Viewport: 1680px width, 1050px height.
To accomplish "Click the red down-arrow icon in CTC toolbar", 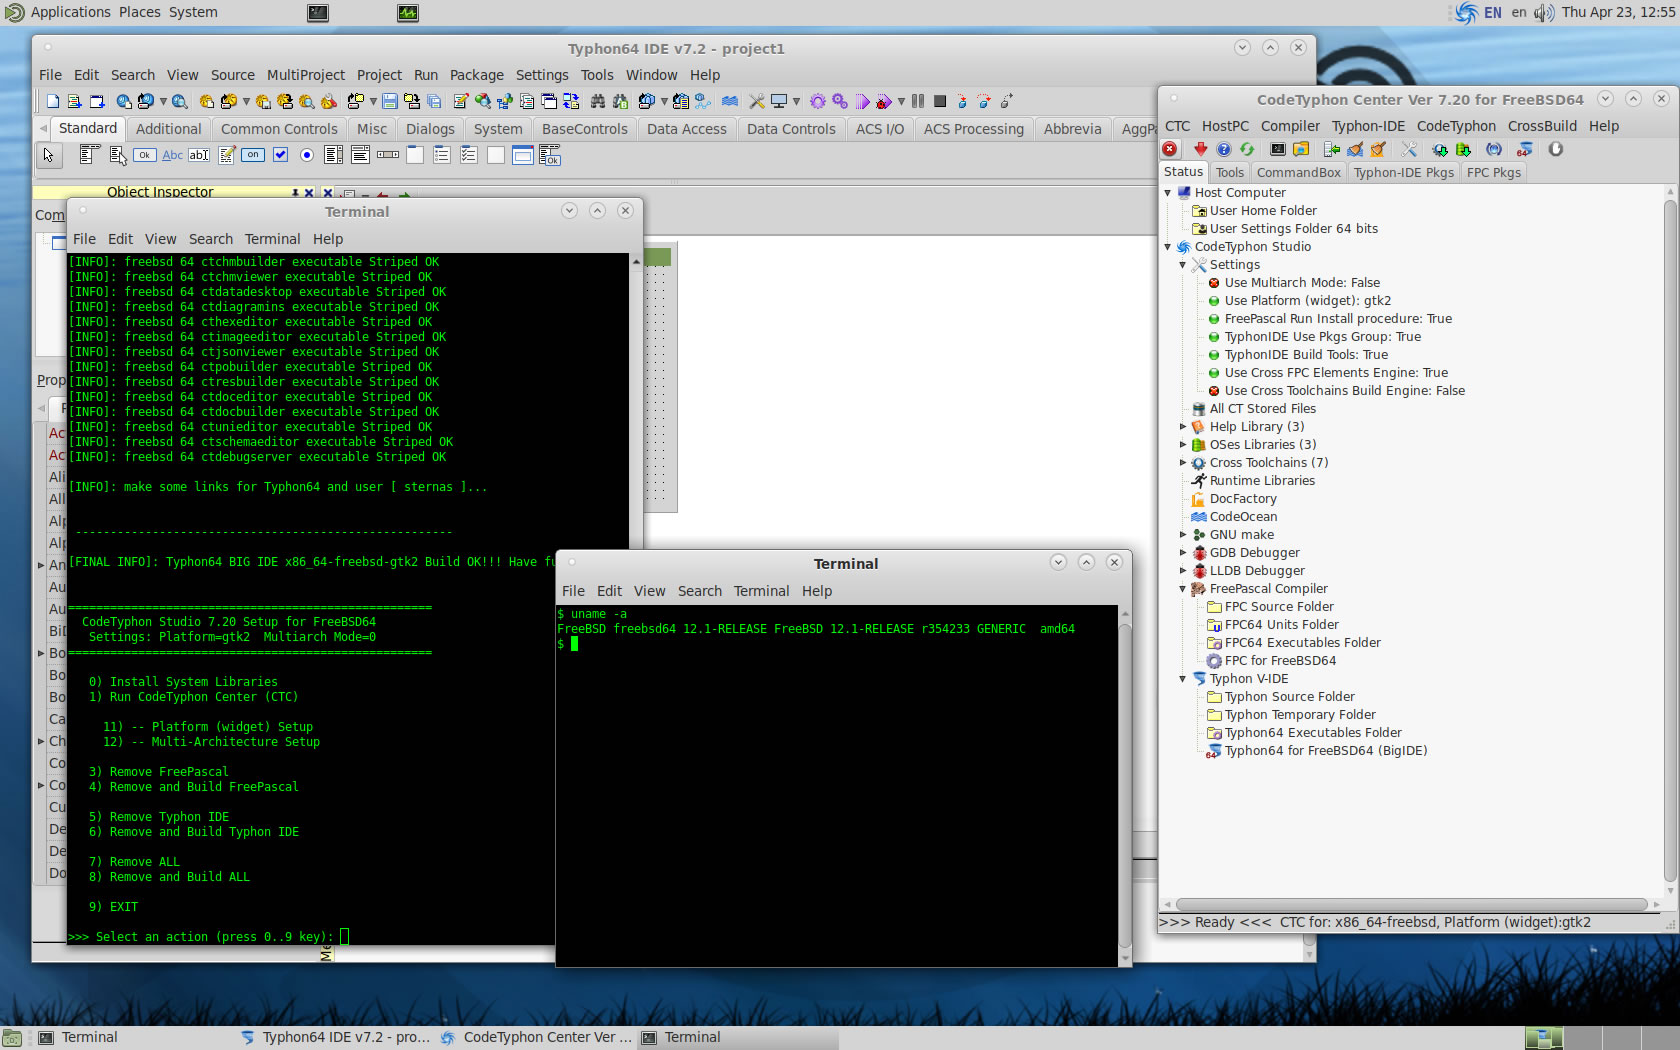I will click(1201, 149).
